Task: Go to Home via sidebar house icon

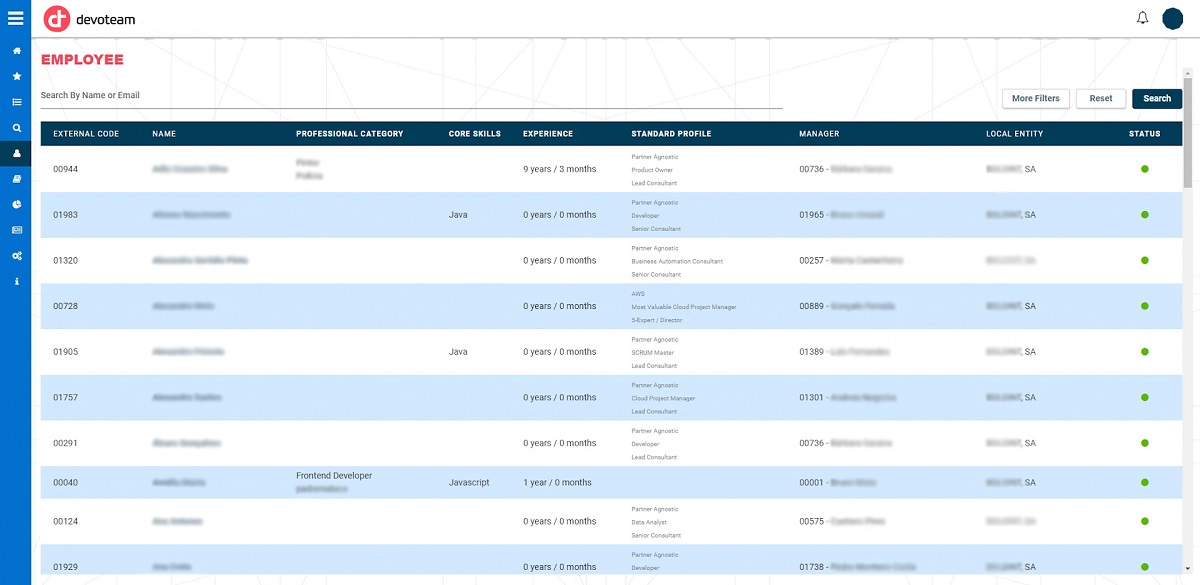Action: 16,50
